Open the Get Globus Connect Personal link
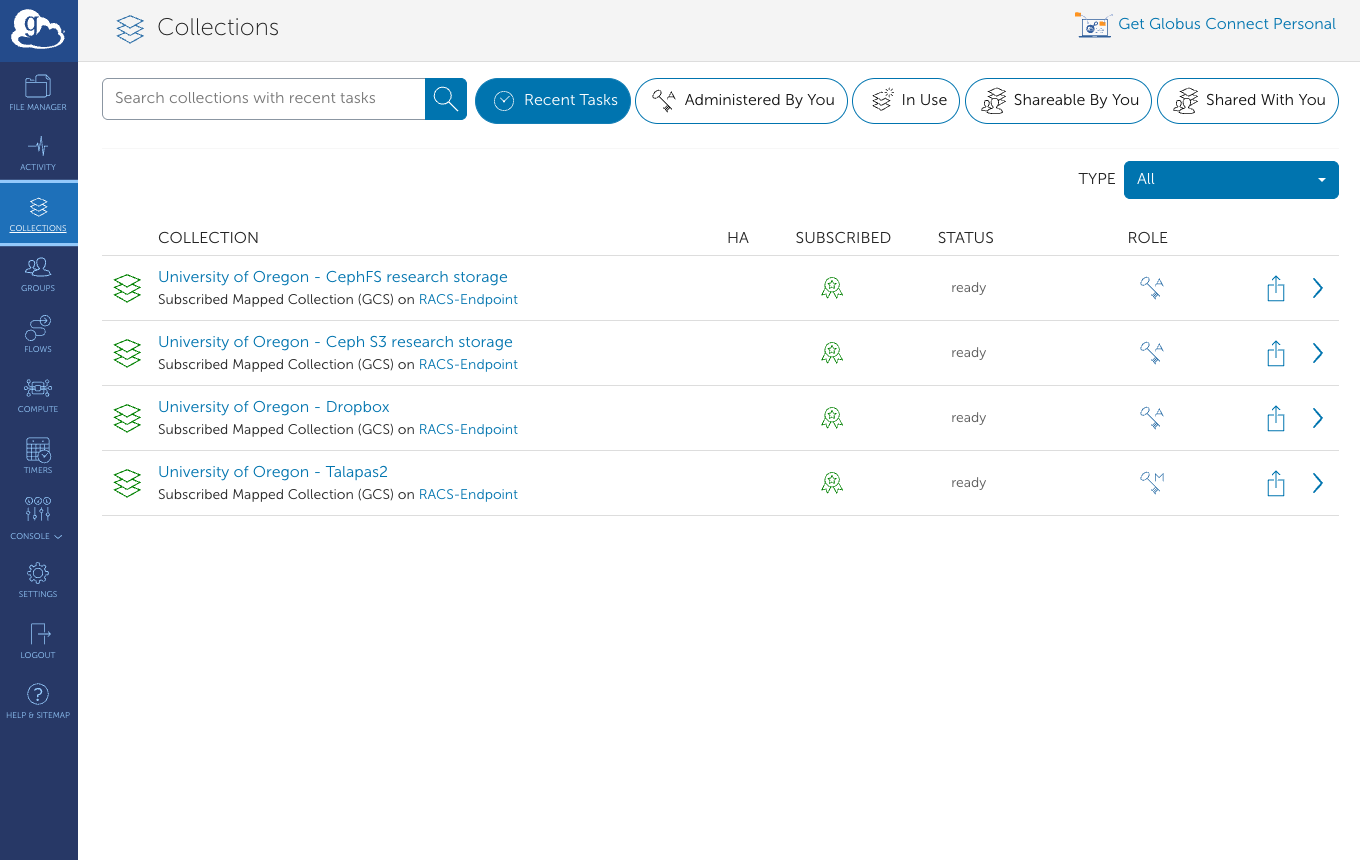The width and height of the screenshot is (1360, 860). [1226, 24]
